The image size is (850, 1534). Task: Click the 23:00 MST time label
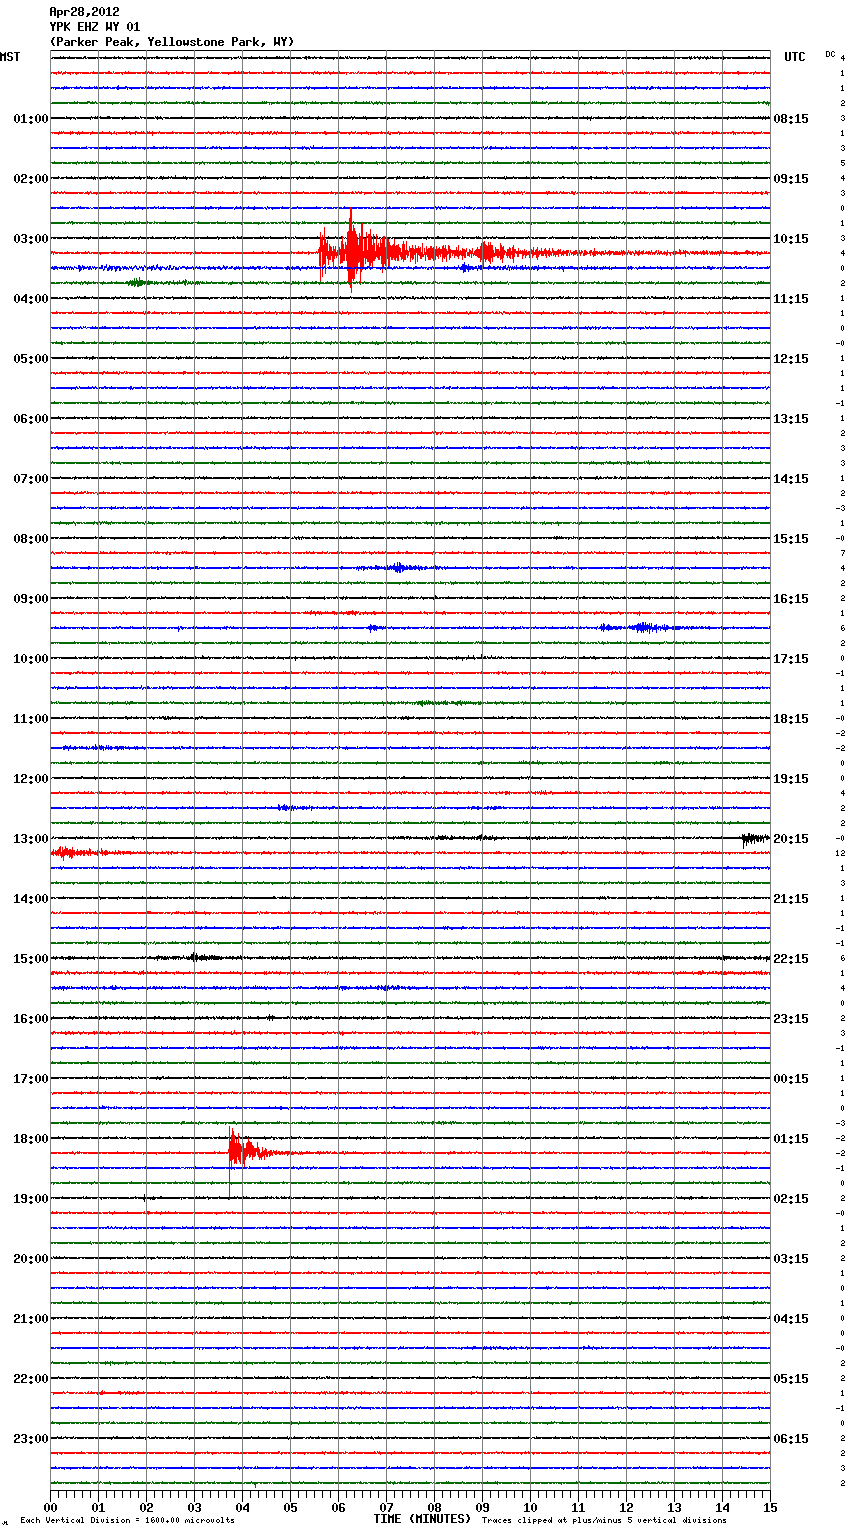point(31,1439)
